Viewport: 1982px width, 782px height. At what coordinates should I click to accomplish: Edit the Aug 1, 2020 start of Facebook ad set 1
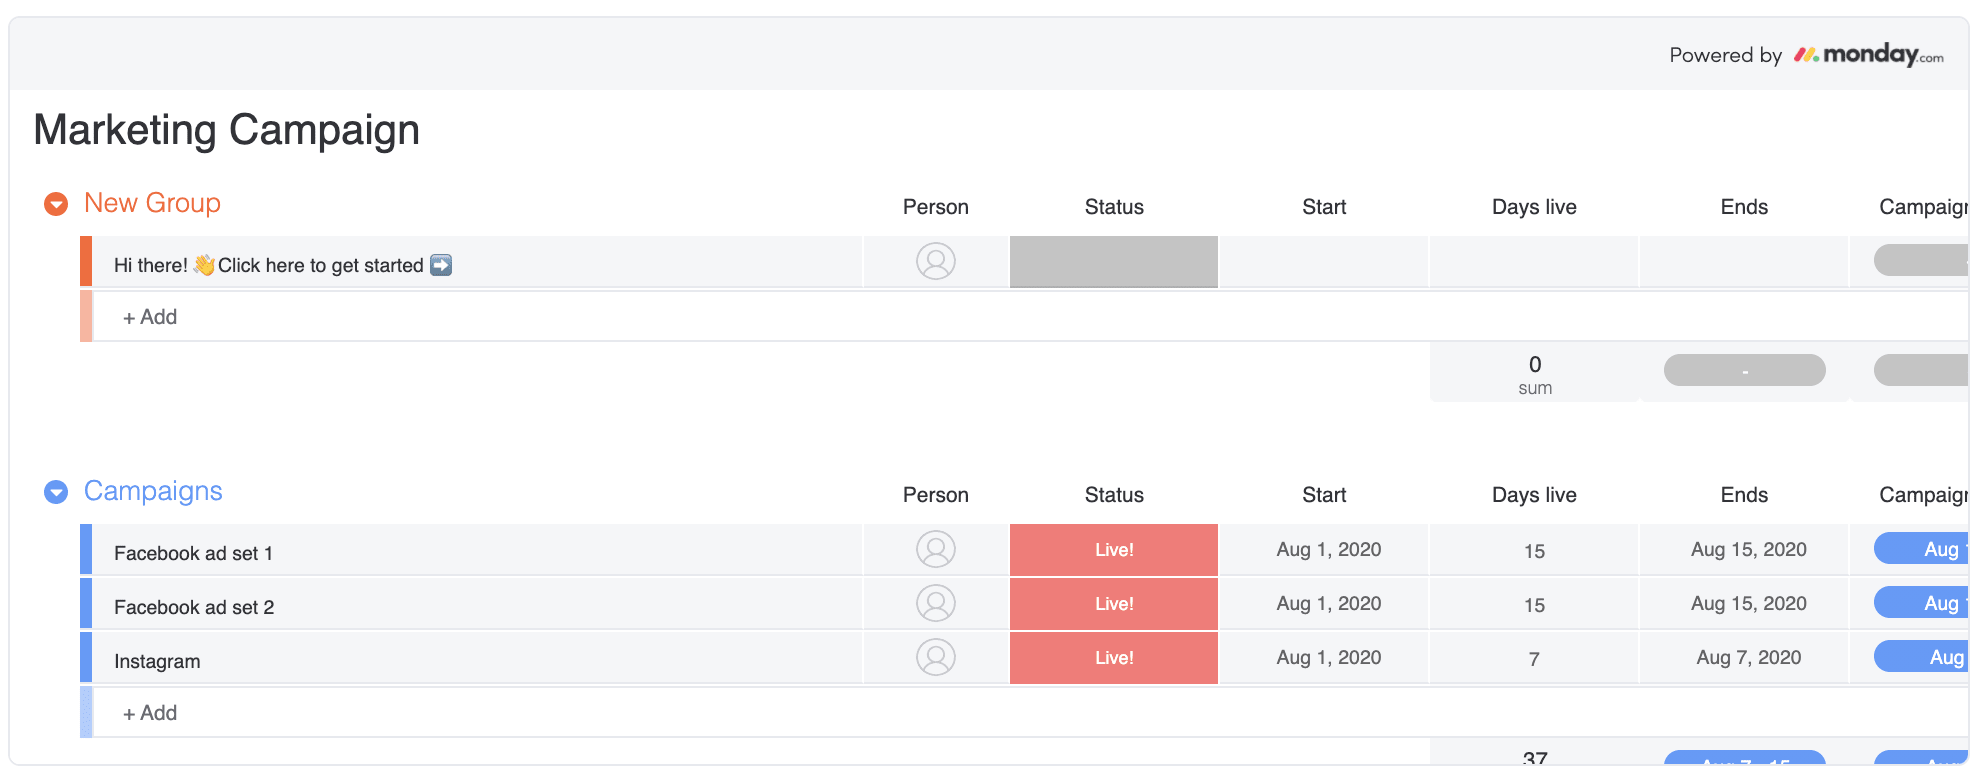click(1329, 550)
